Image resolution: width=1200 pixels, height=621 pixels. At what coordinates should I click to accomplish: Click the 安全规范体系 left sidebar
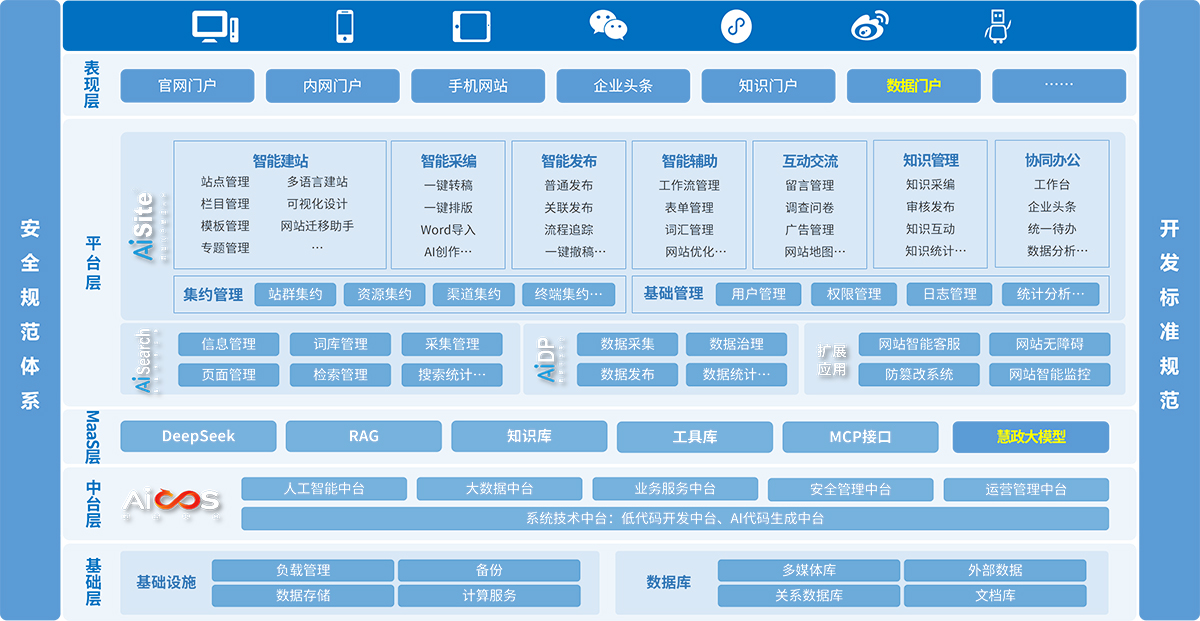coord(30,310)
